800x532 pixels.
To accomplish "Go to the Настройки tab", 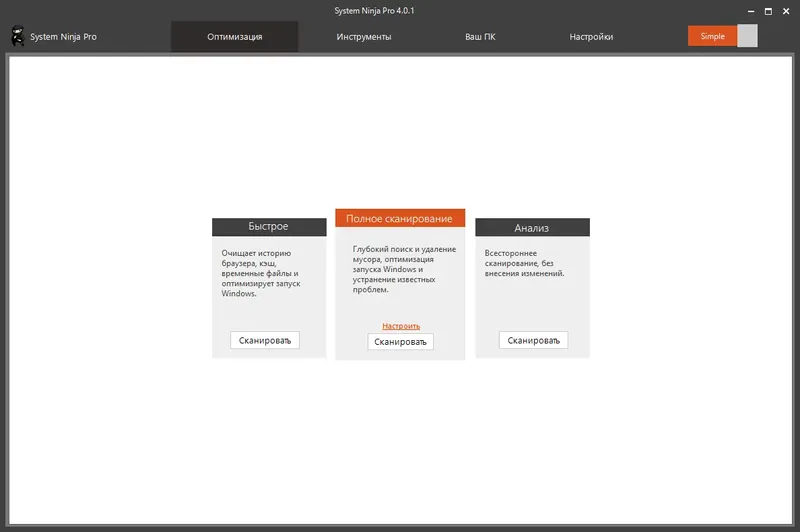I will tap(591, 37).
